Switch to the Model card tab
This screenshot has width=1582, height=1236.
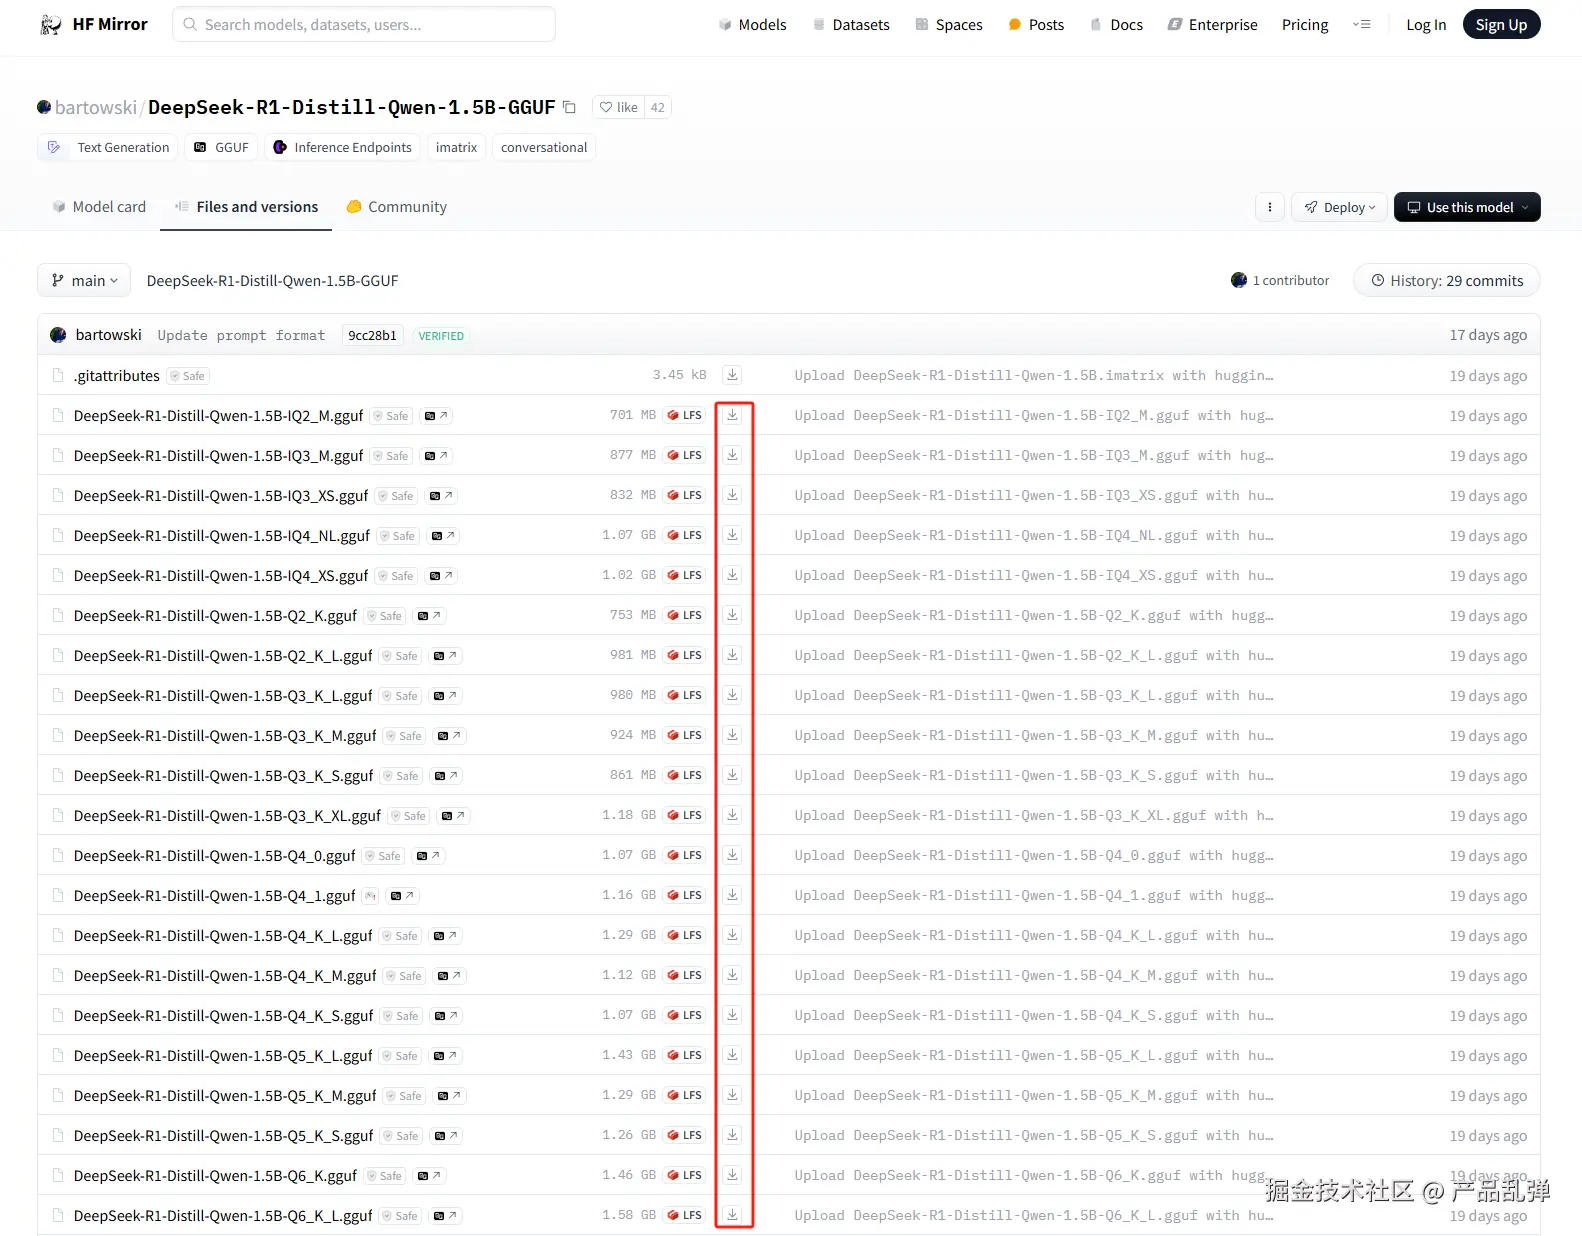[x=99, y=207]
